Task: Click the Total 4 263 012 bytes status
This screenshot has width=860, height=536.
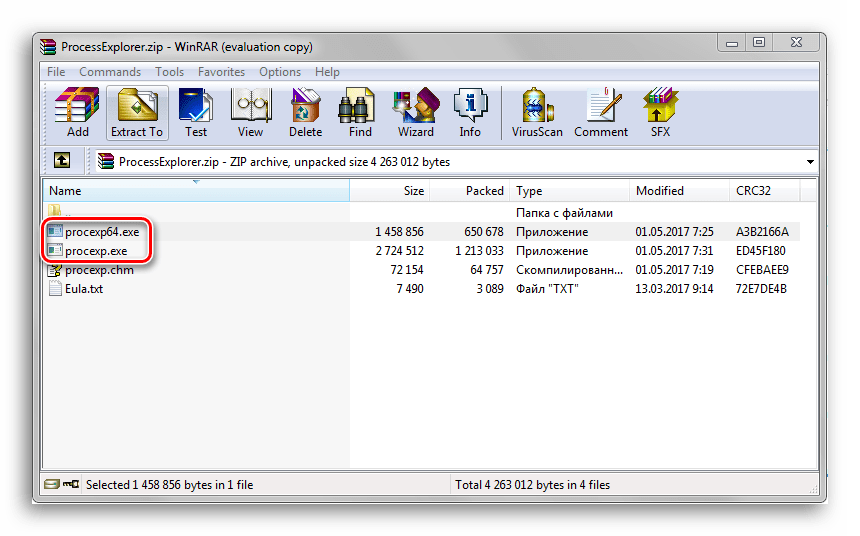Action: [x=532, y=485]
